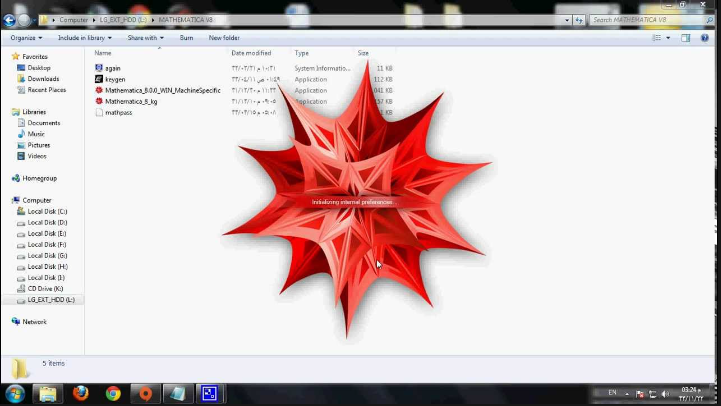Open File Explorer from the taskbar
The height and width of the screenshot is (406, 721).
point(47,394)
